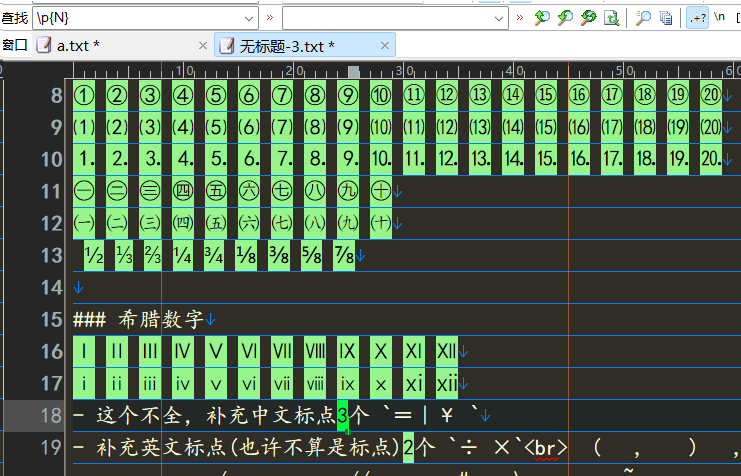Open the find history dropdown arrow
The width and height of the screenshot is (741, 476).
(249, 18)
